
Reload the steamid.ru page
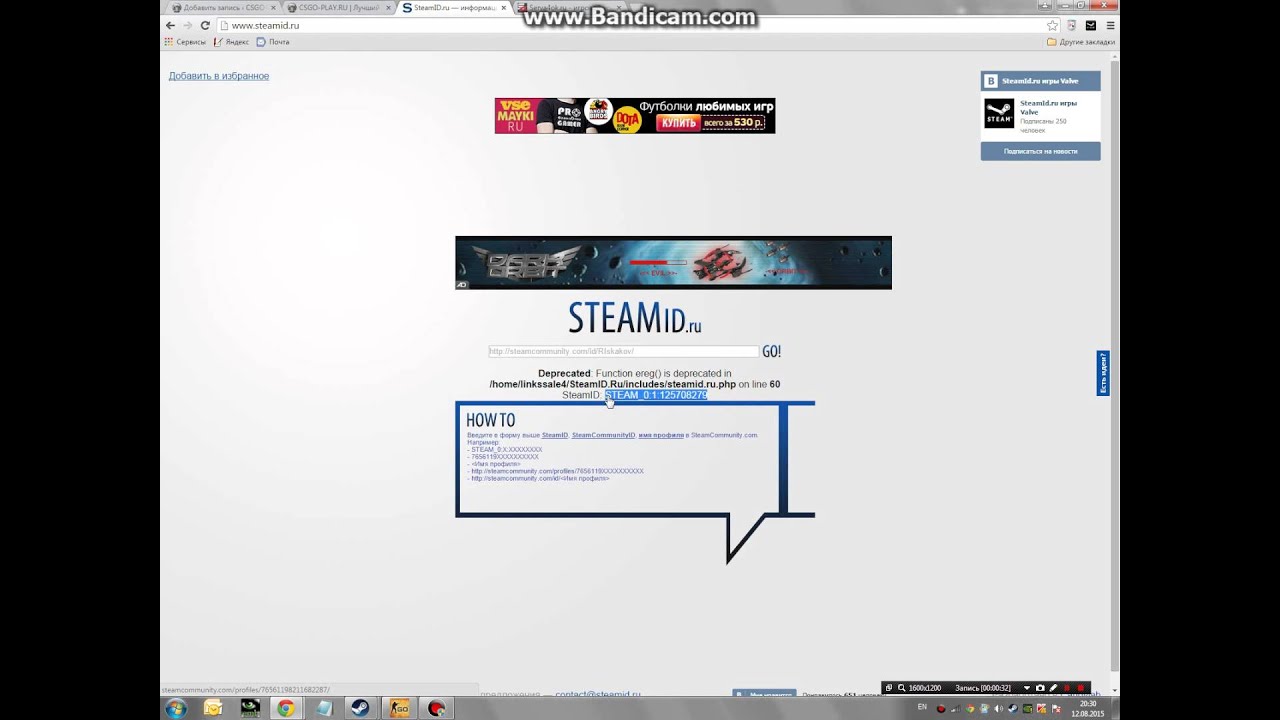[x=205, y=25]
